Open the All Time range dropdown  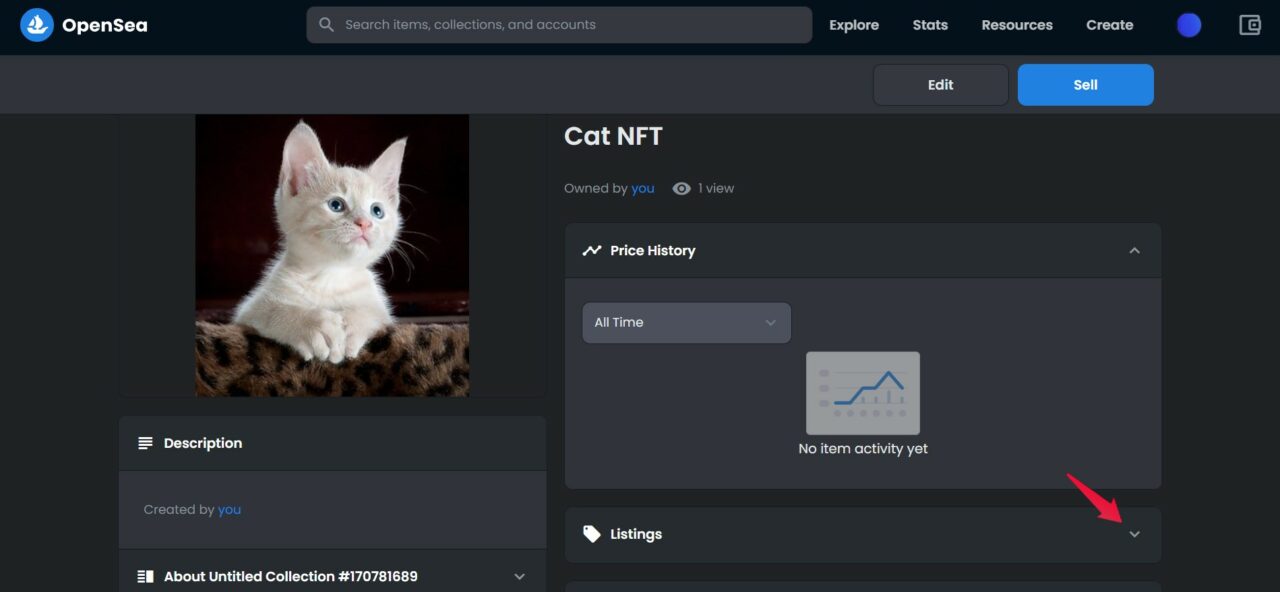point(686,323)
